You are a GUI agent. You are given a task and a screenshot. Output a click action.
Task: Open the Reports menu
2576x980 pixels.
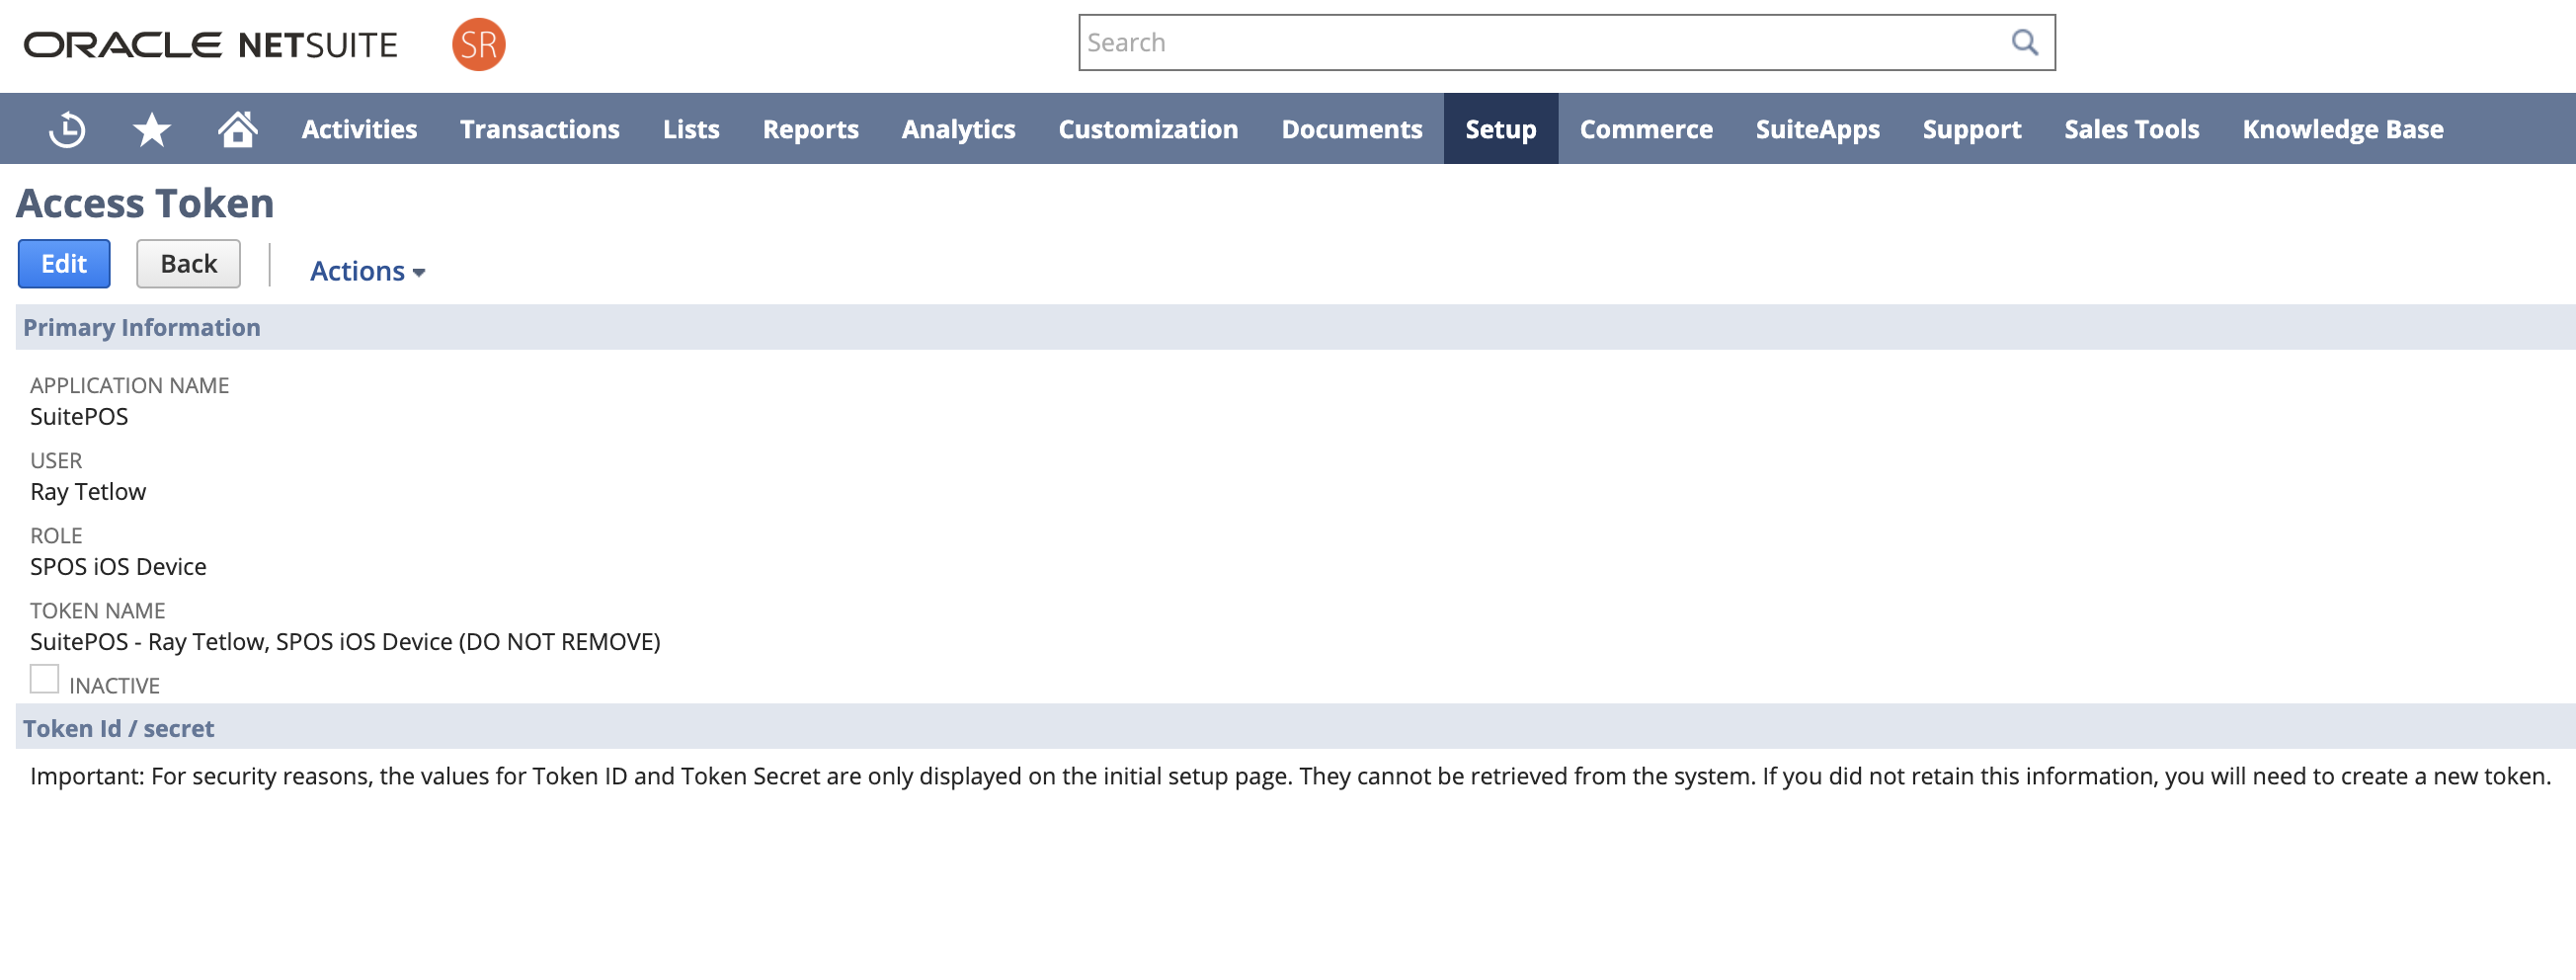click(x=810, y=129)
